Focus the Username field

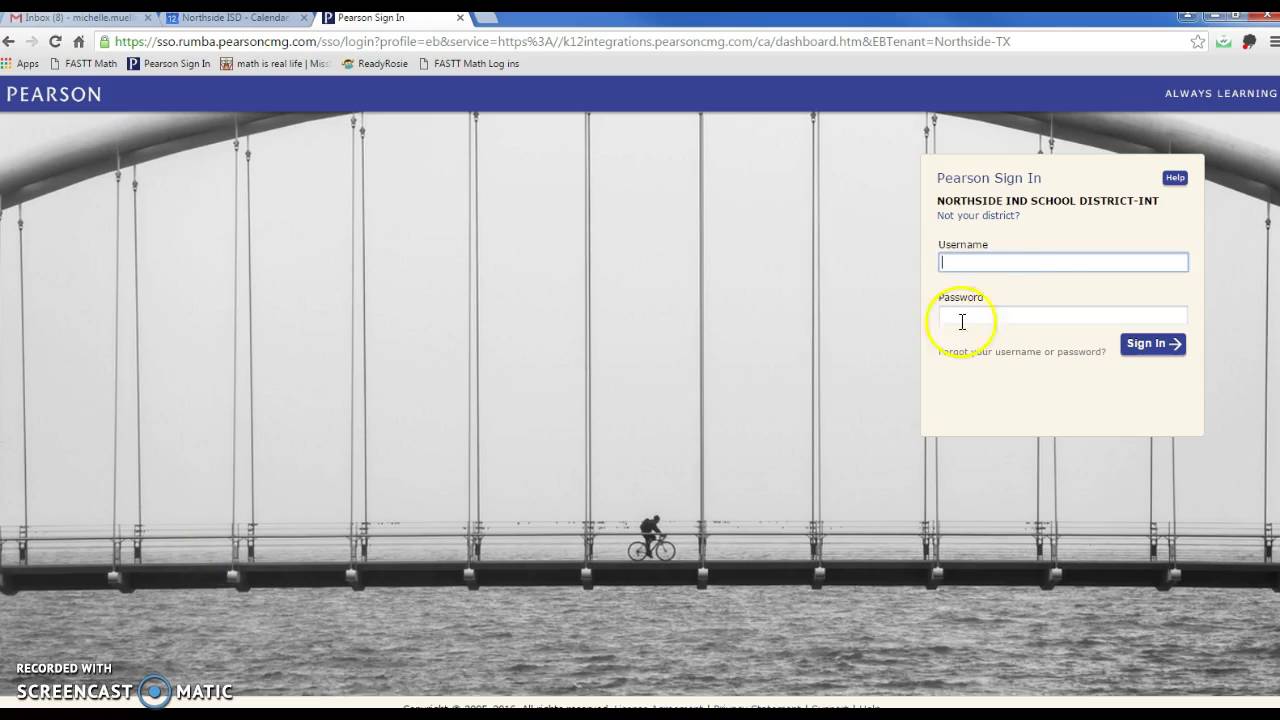(x=1063, y=262)
